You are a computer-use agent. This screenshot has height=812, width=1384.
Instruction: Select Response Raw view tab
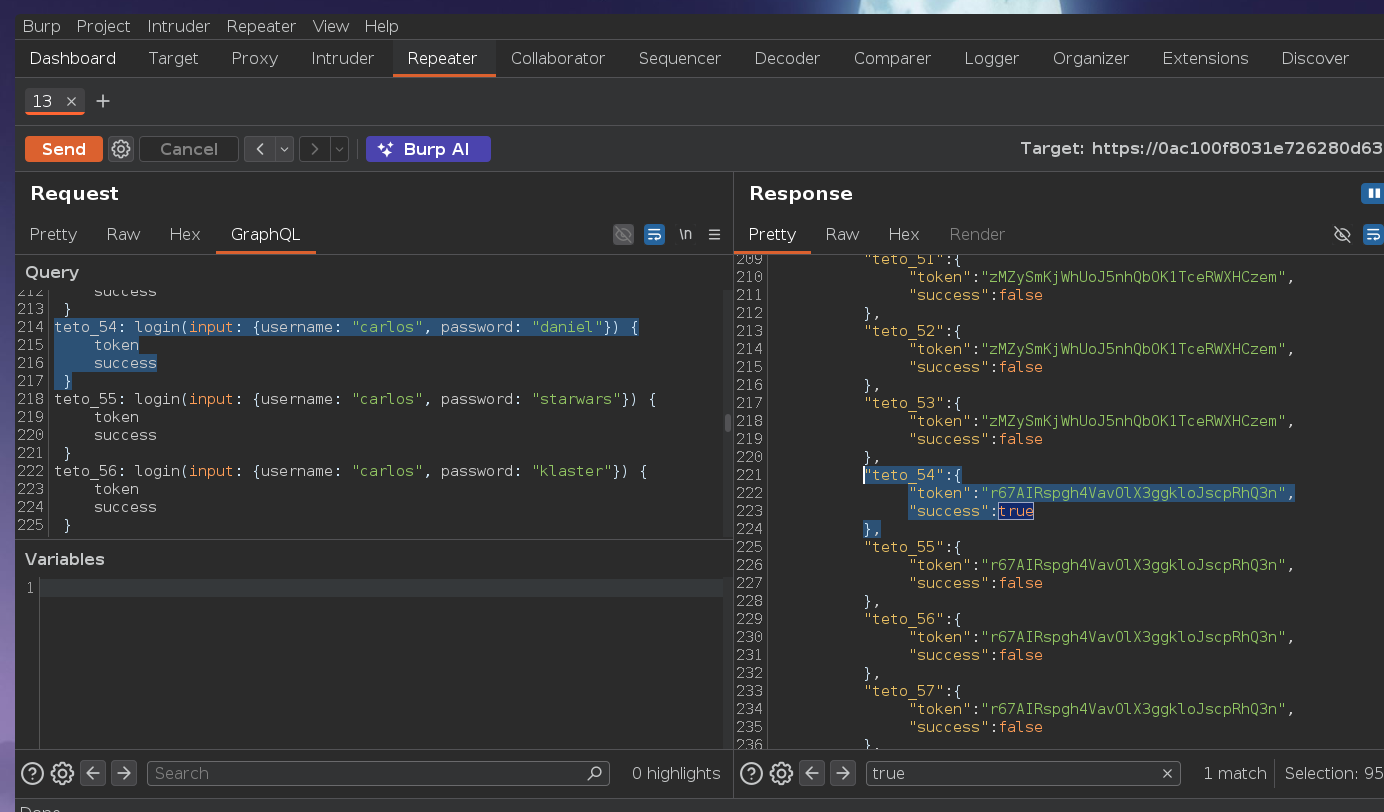tap(842, 234)
